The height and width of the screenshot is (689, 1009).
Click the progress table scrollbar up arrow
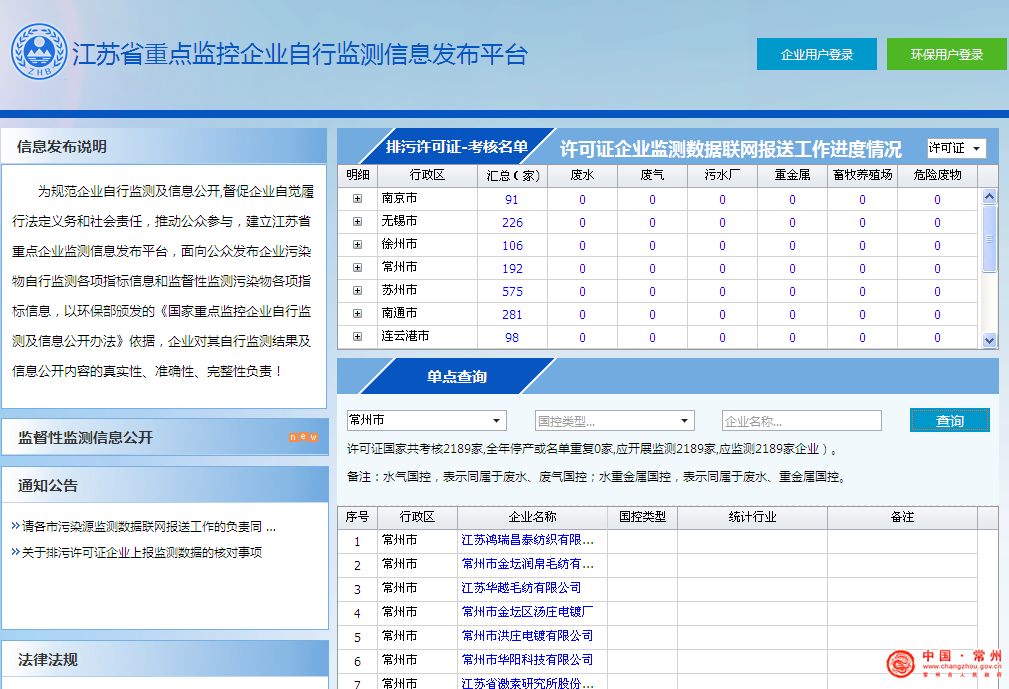pyautogui.click(x=989, y=197)
